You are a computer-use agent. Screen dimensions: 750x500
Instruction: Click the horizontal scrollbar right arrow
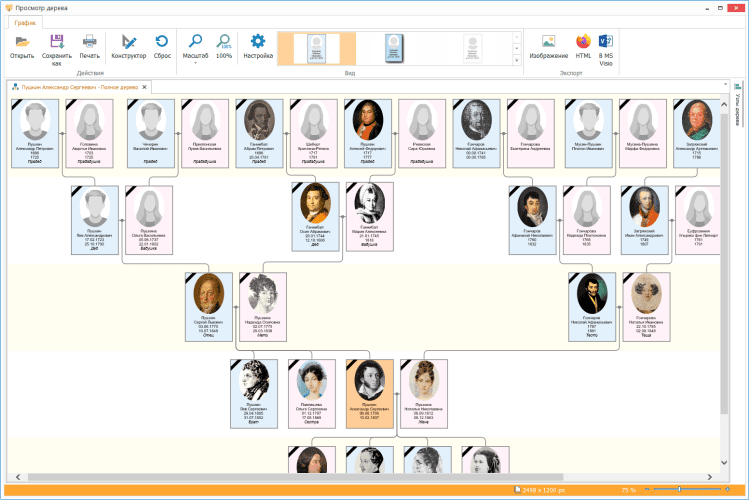[709, 477]
